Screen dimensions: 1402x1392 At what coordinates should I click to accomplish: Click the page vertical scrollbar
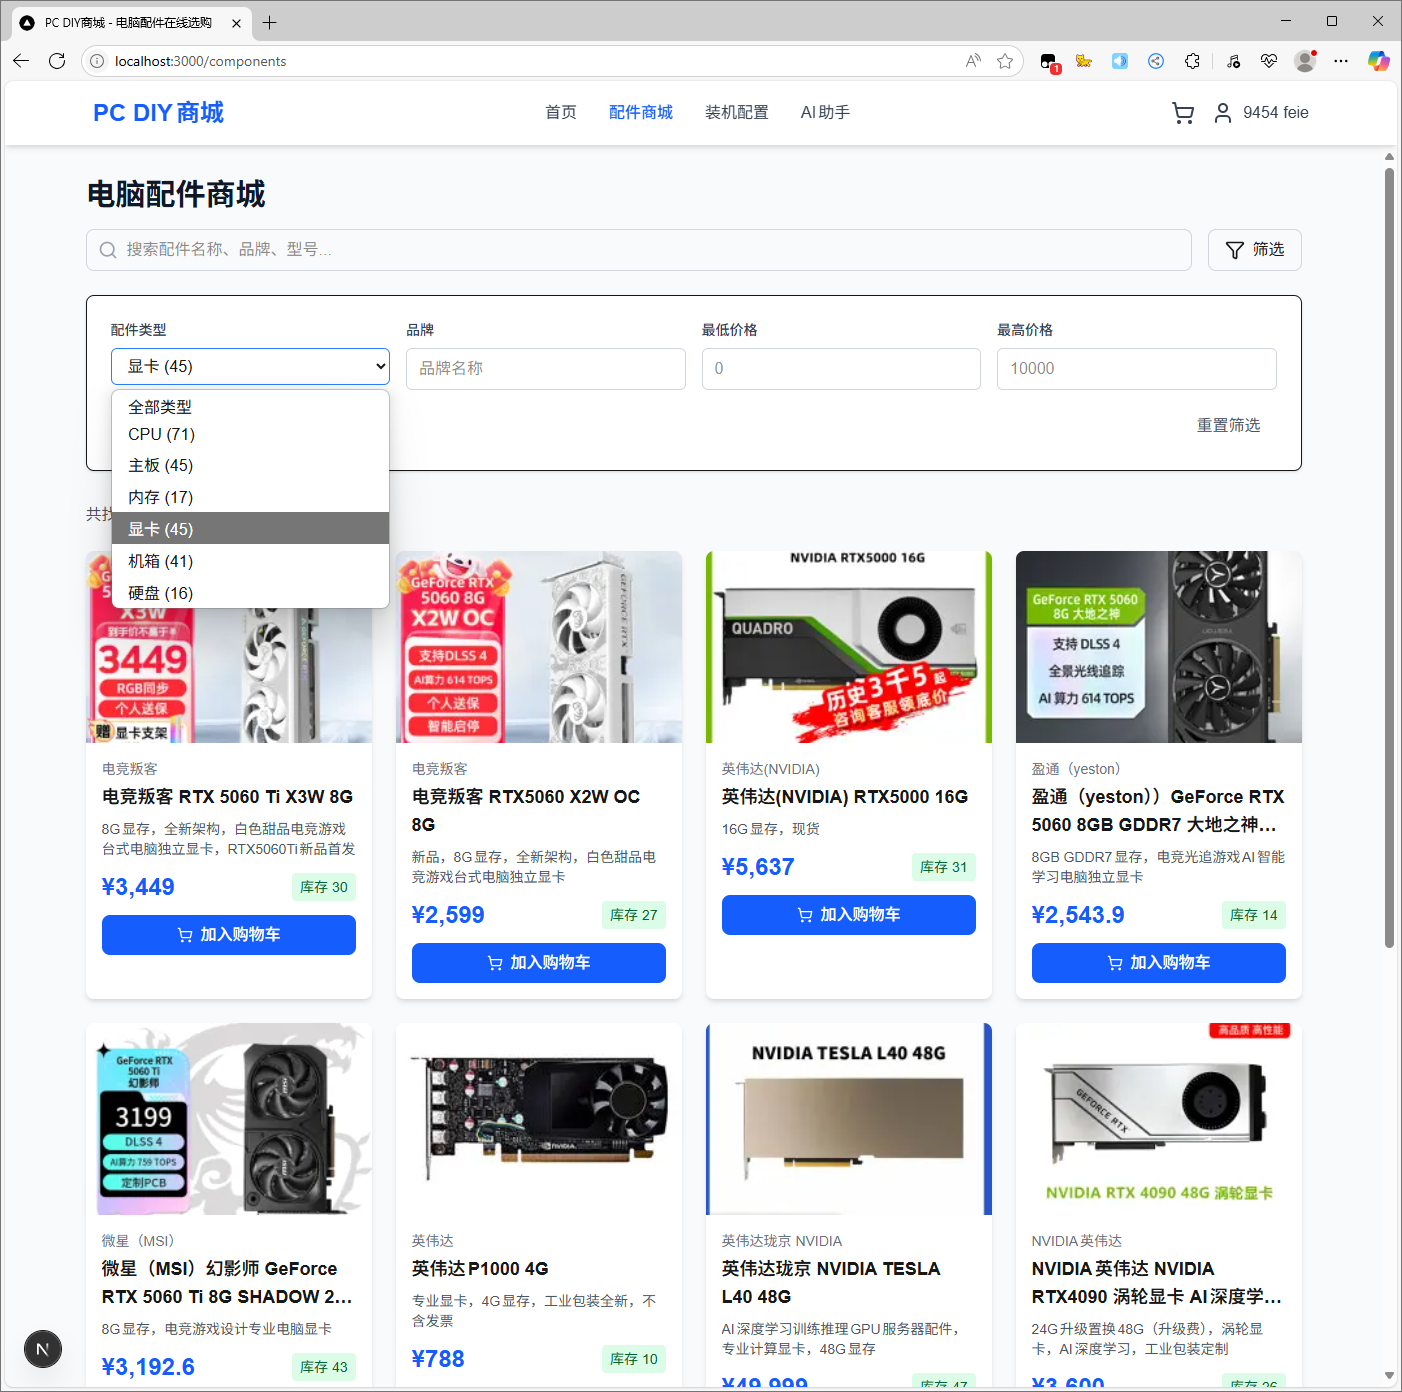pos(1389,560)
